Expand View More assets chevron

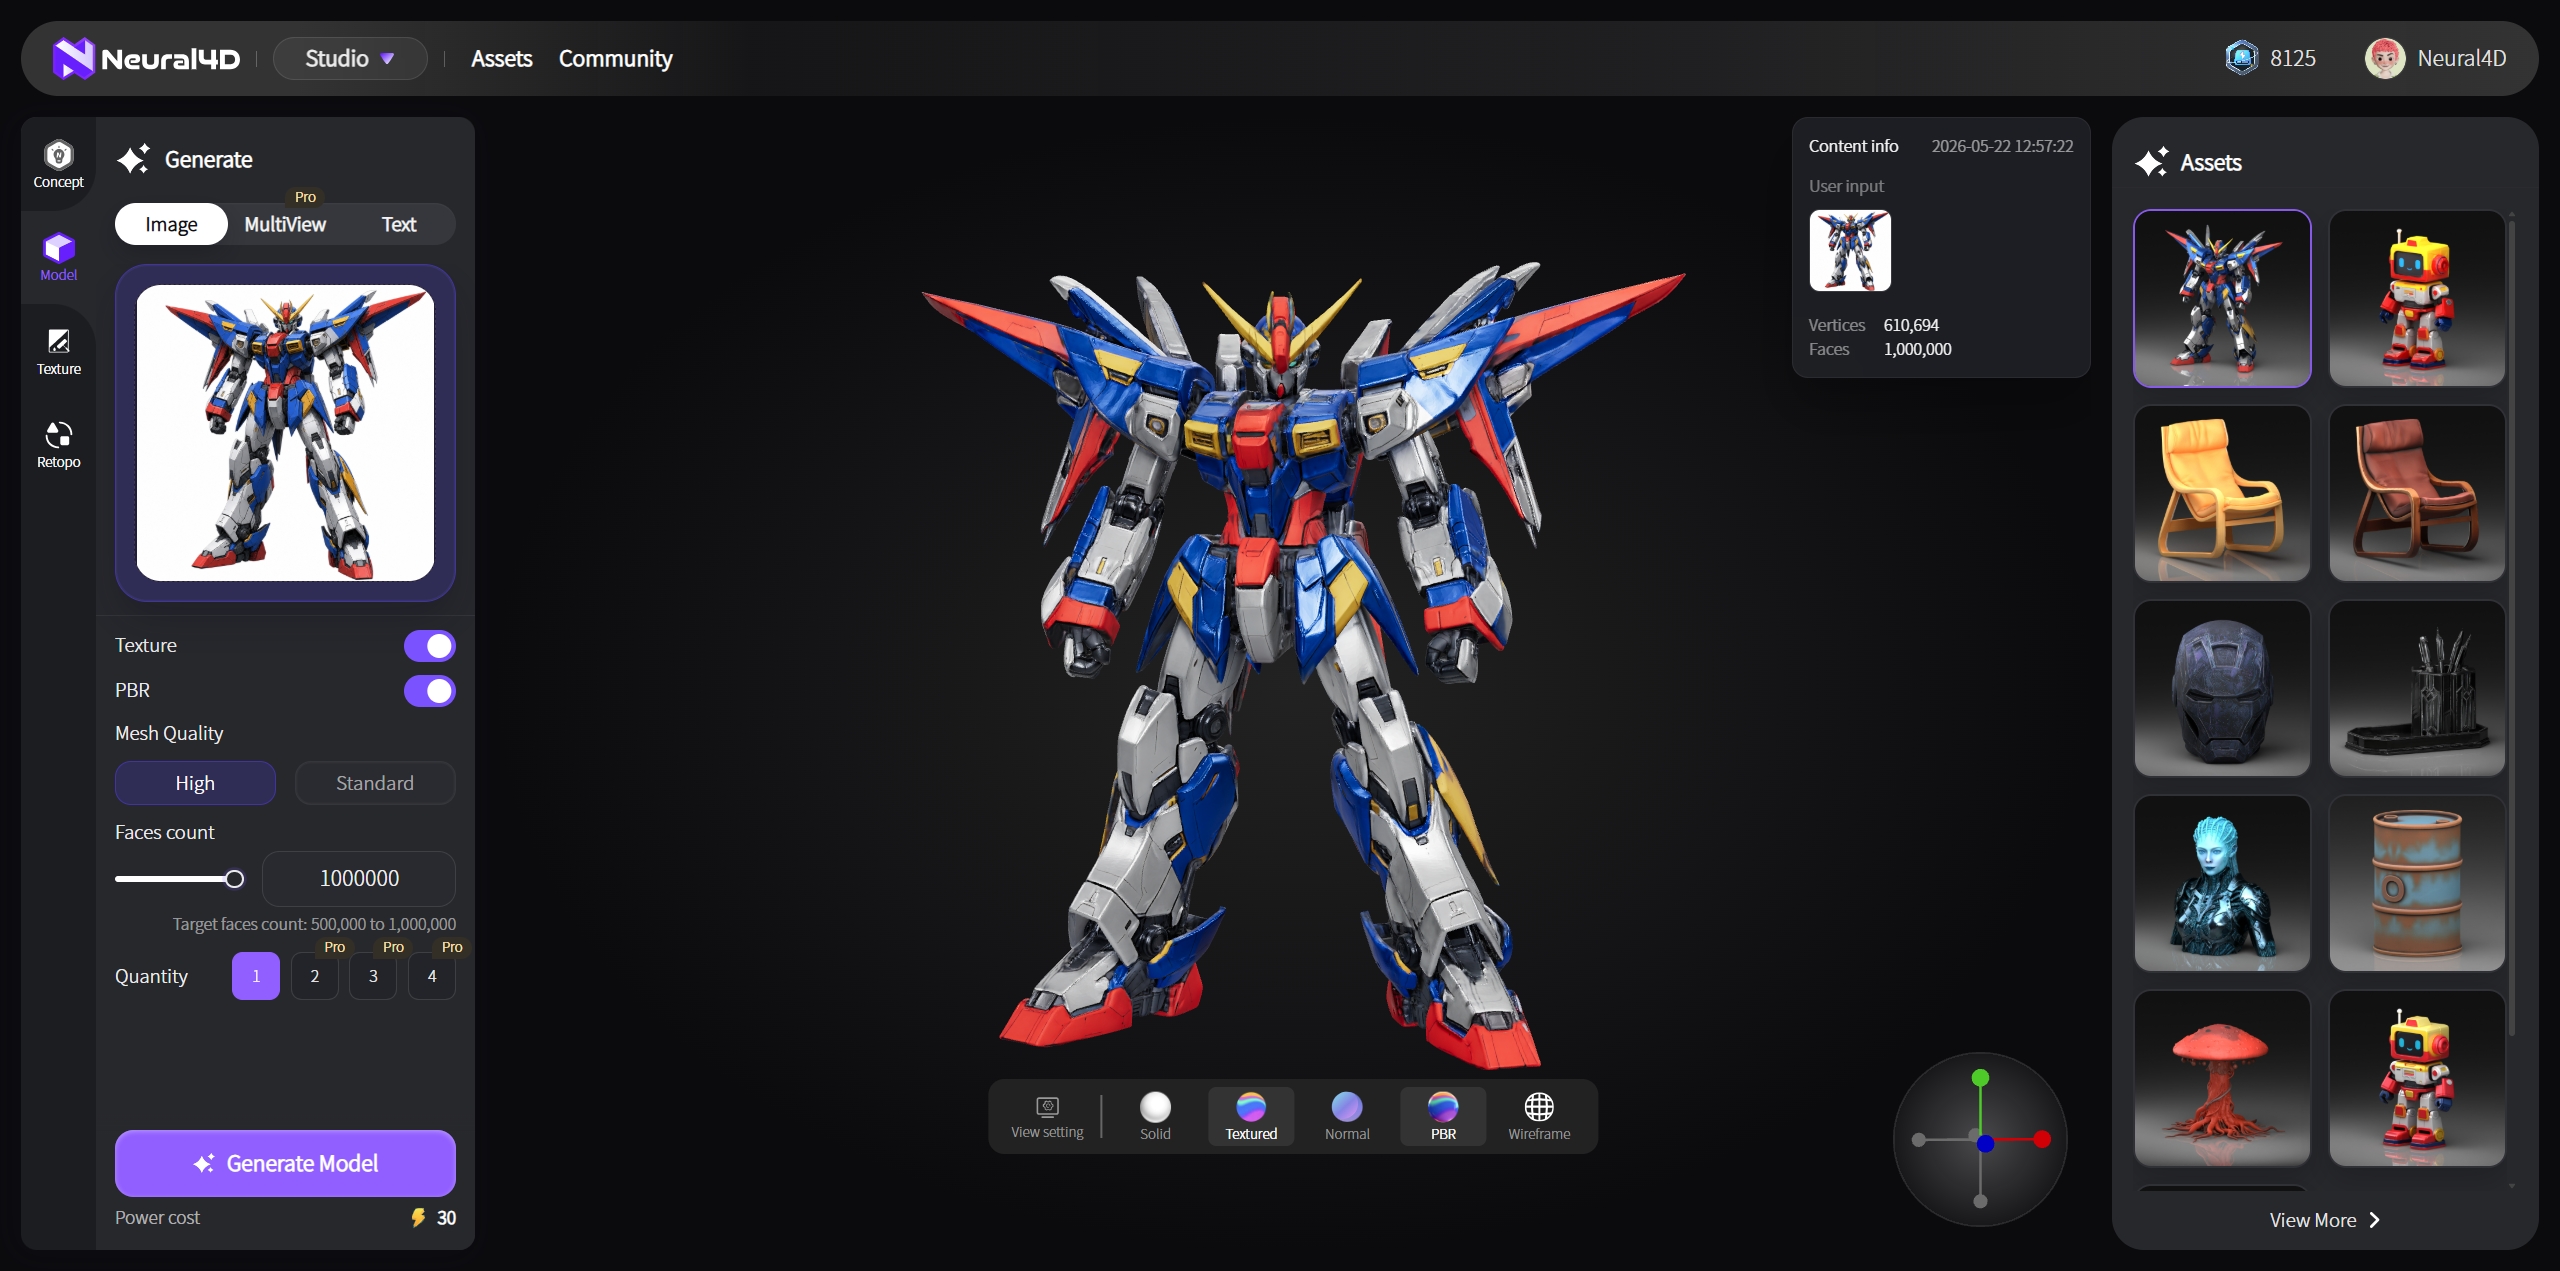coord(2374,1220)
